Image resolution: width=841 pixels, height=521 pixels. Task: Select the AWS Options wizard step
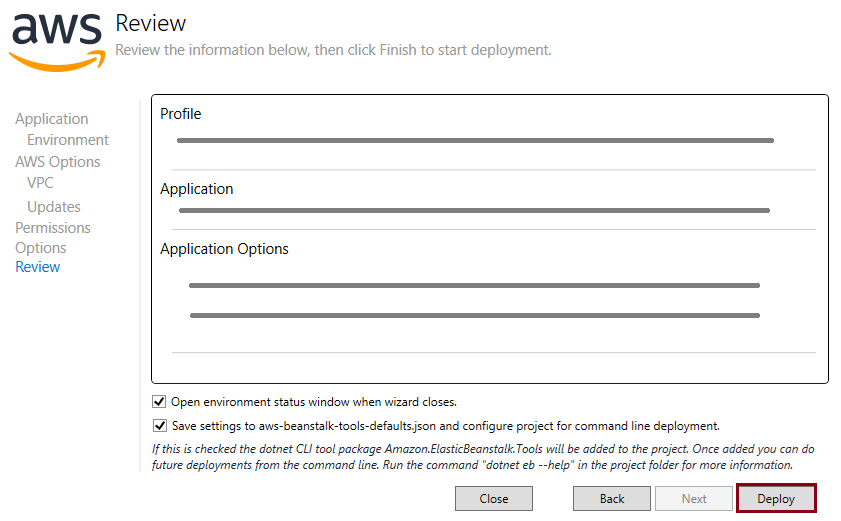pos(58,162)
